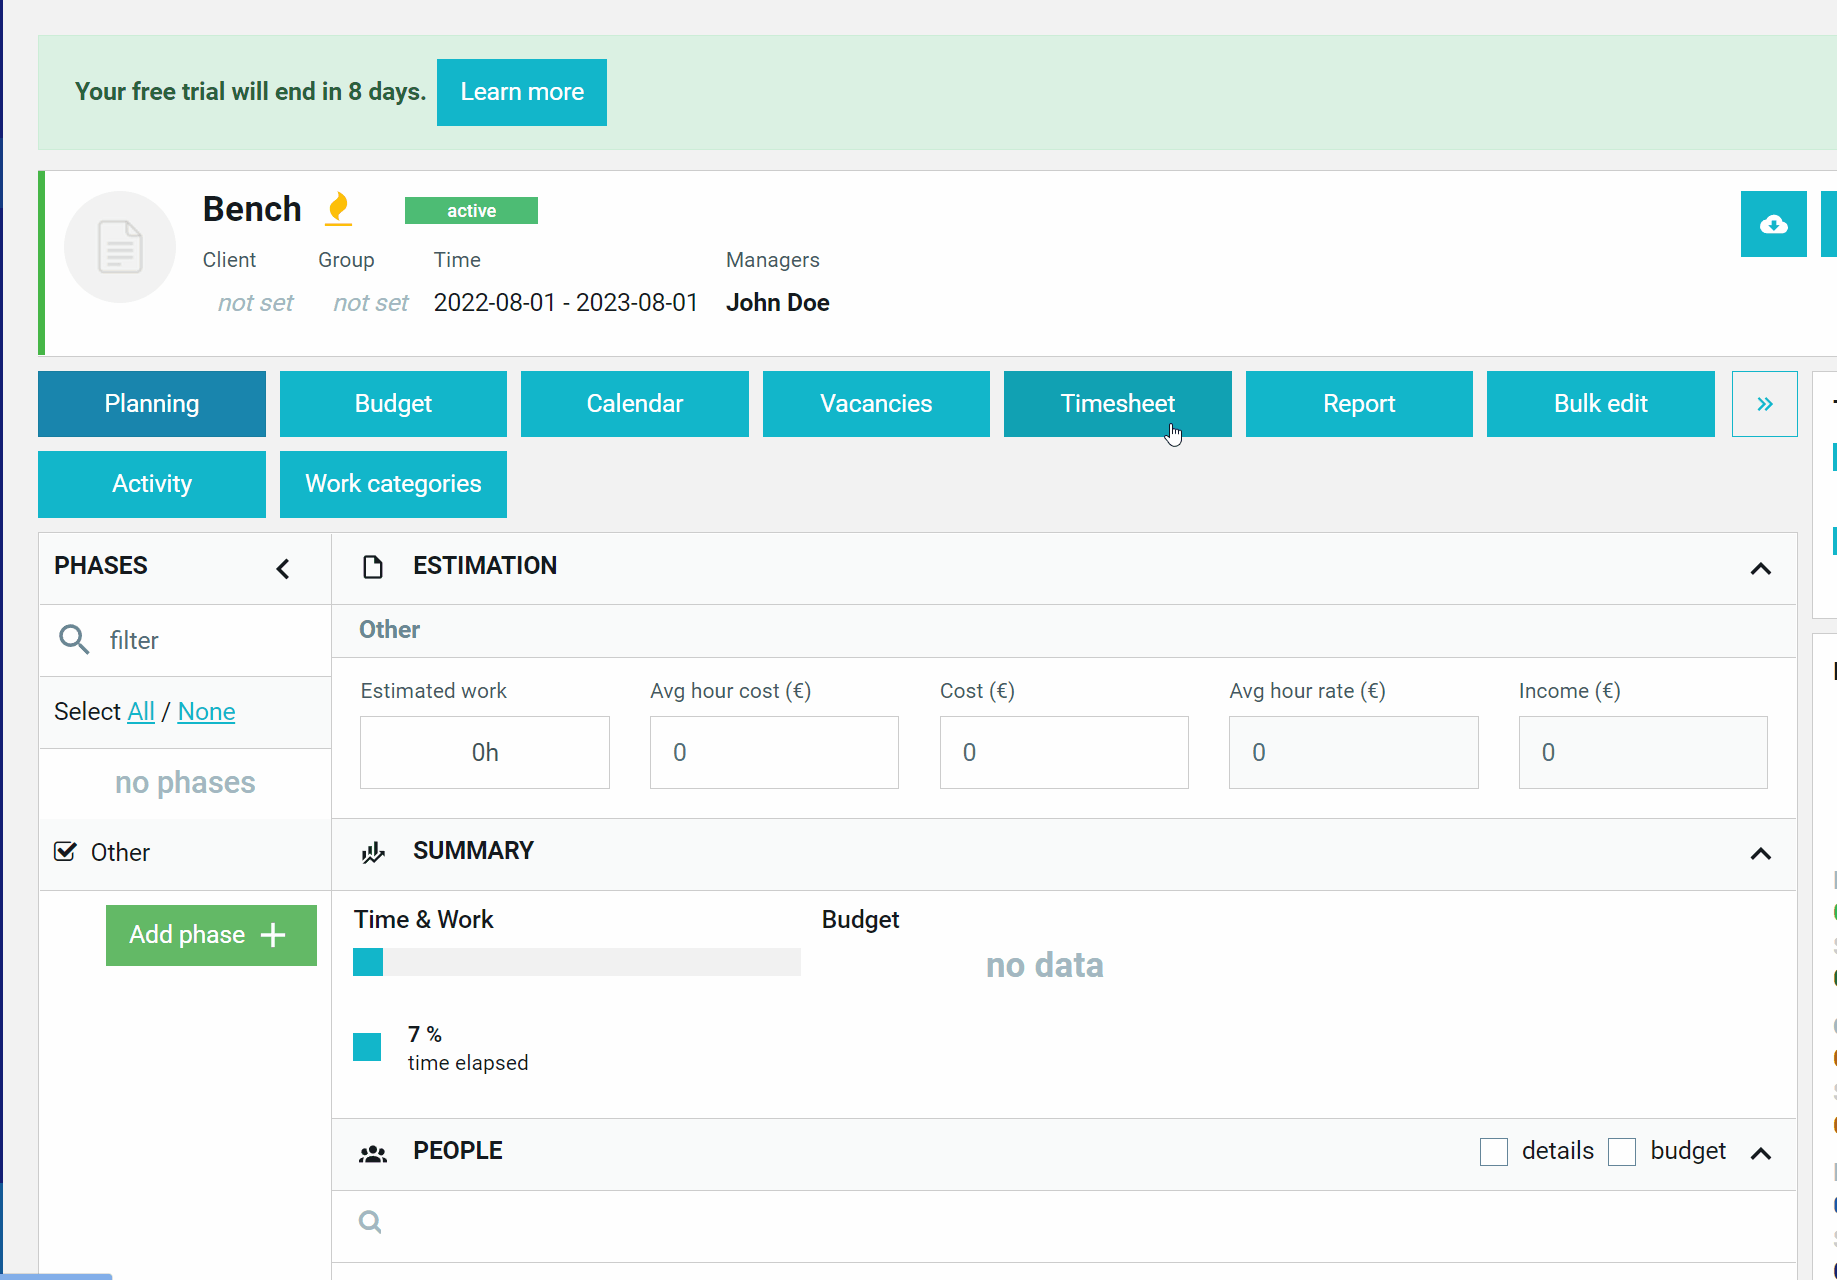
Task: Click the Estimated work input field
Action: point(485,752)
